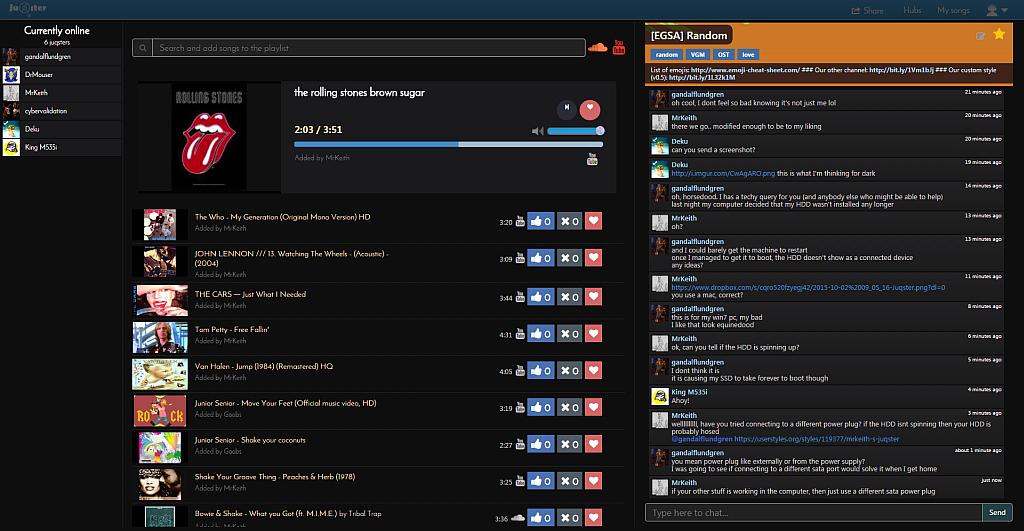Adjust the volume slider
This screenshot has height=531, width=1024.
pos(575,131)
